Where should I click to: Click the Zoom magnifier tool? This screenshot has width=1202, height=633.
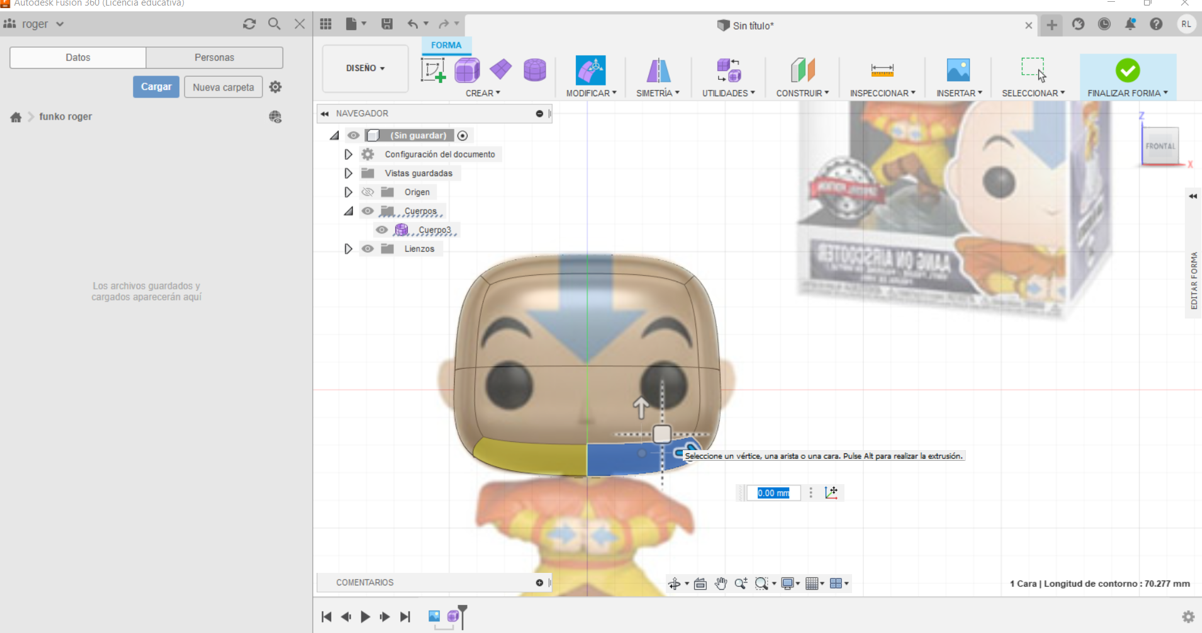(741, 583)
